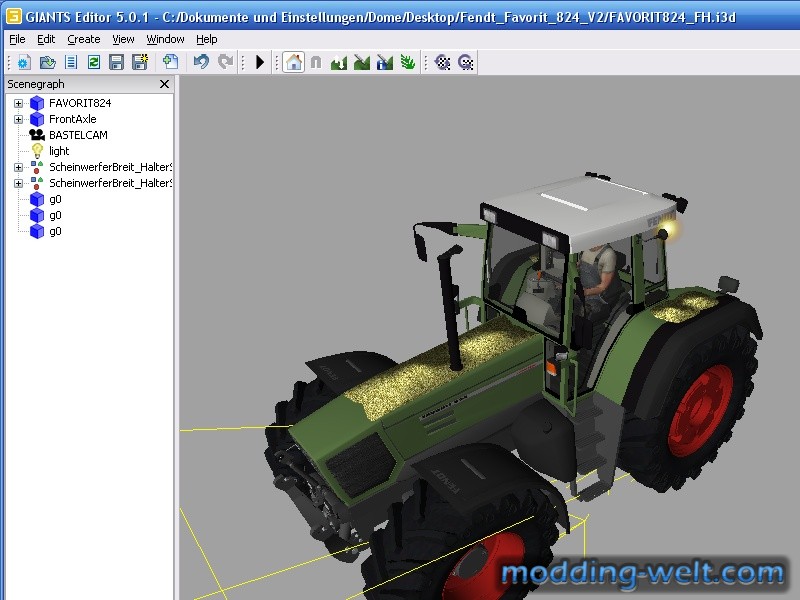Viewport: 800px width, 600px height.
Task: Click the tractor model in the viewport
Action: click(510, 388)
